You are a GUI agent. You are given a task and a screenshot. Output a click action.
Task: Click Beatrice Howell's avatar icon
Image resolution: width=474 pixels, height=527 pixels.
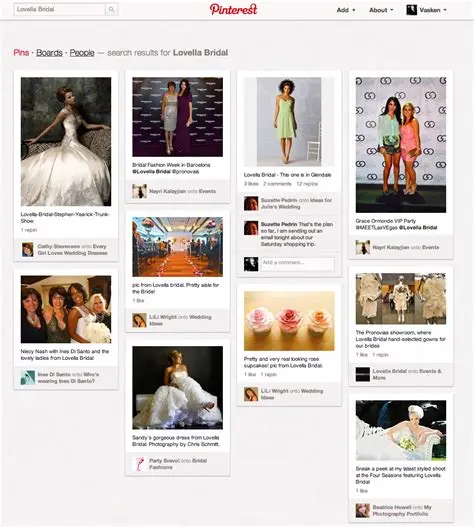click(362, 511)
